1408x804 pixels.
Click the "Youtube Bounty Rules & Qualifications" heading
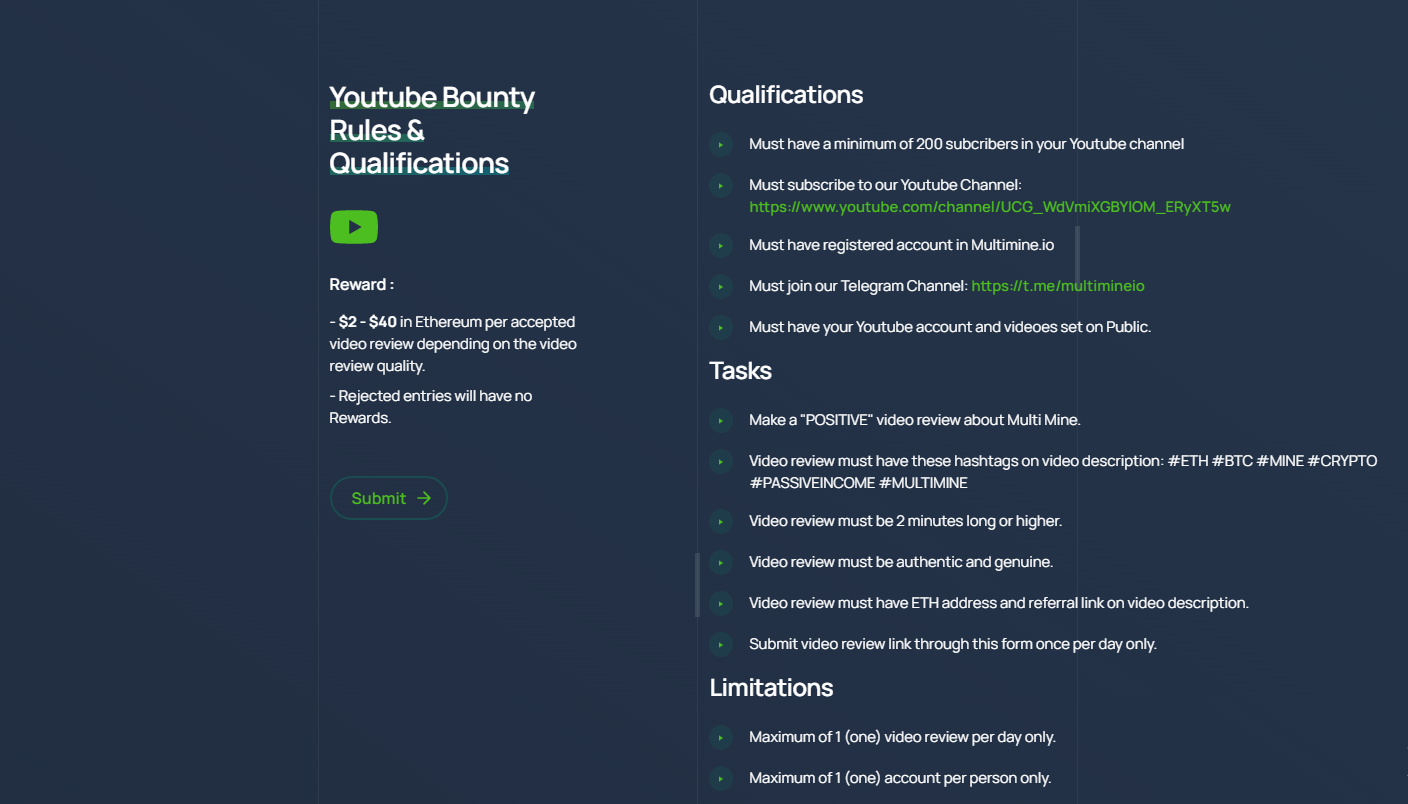(432, 130)
